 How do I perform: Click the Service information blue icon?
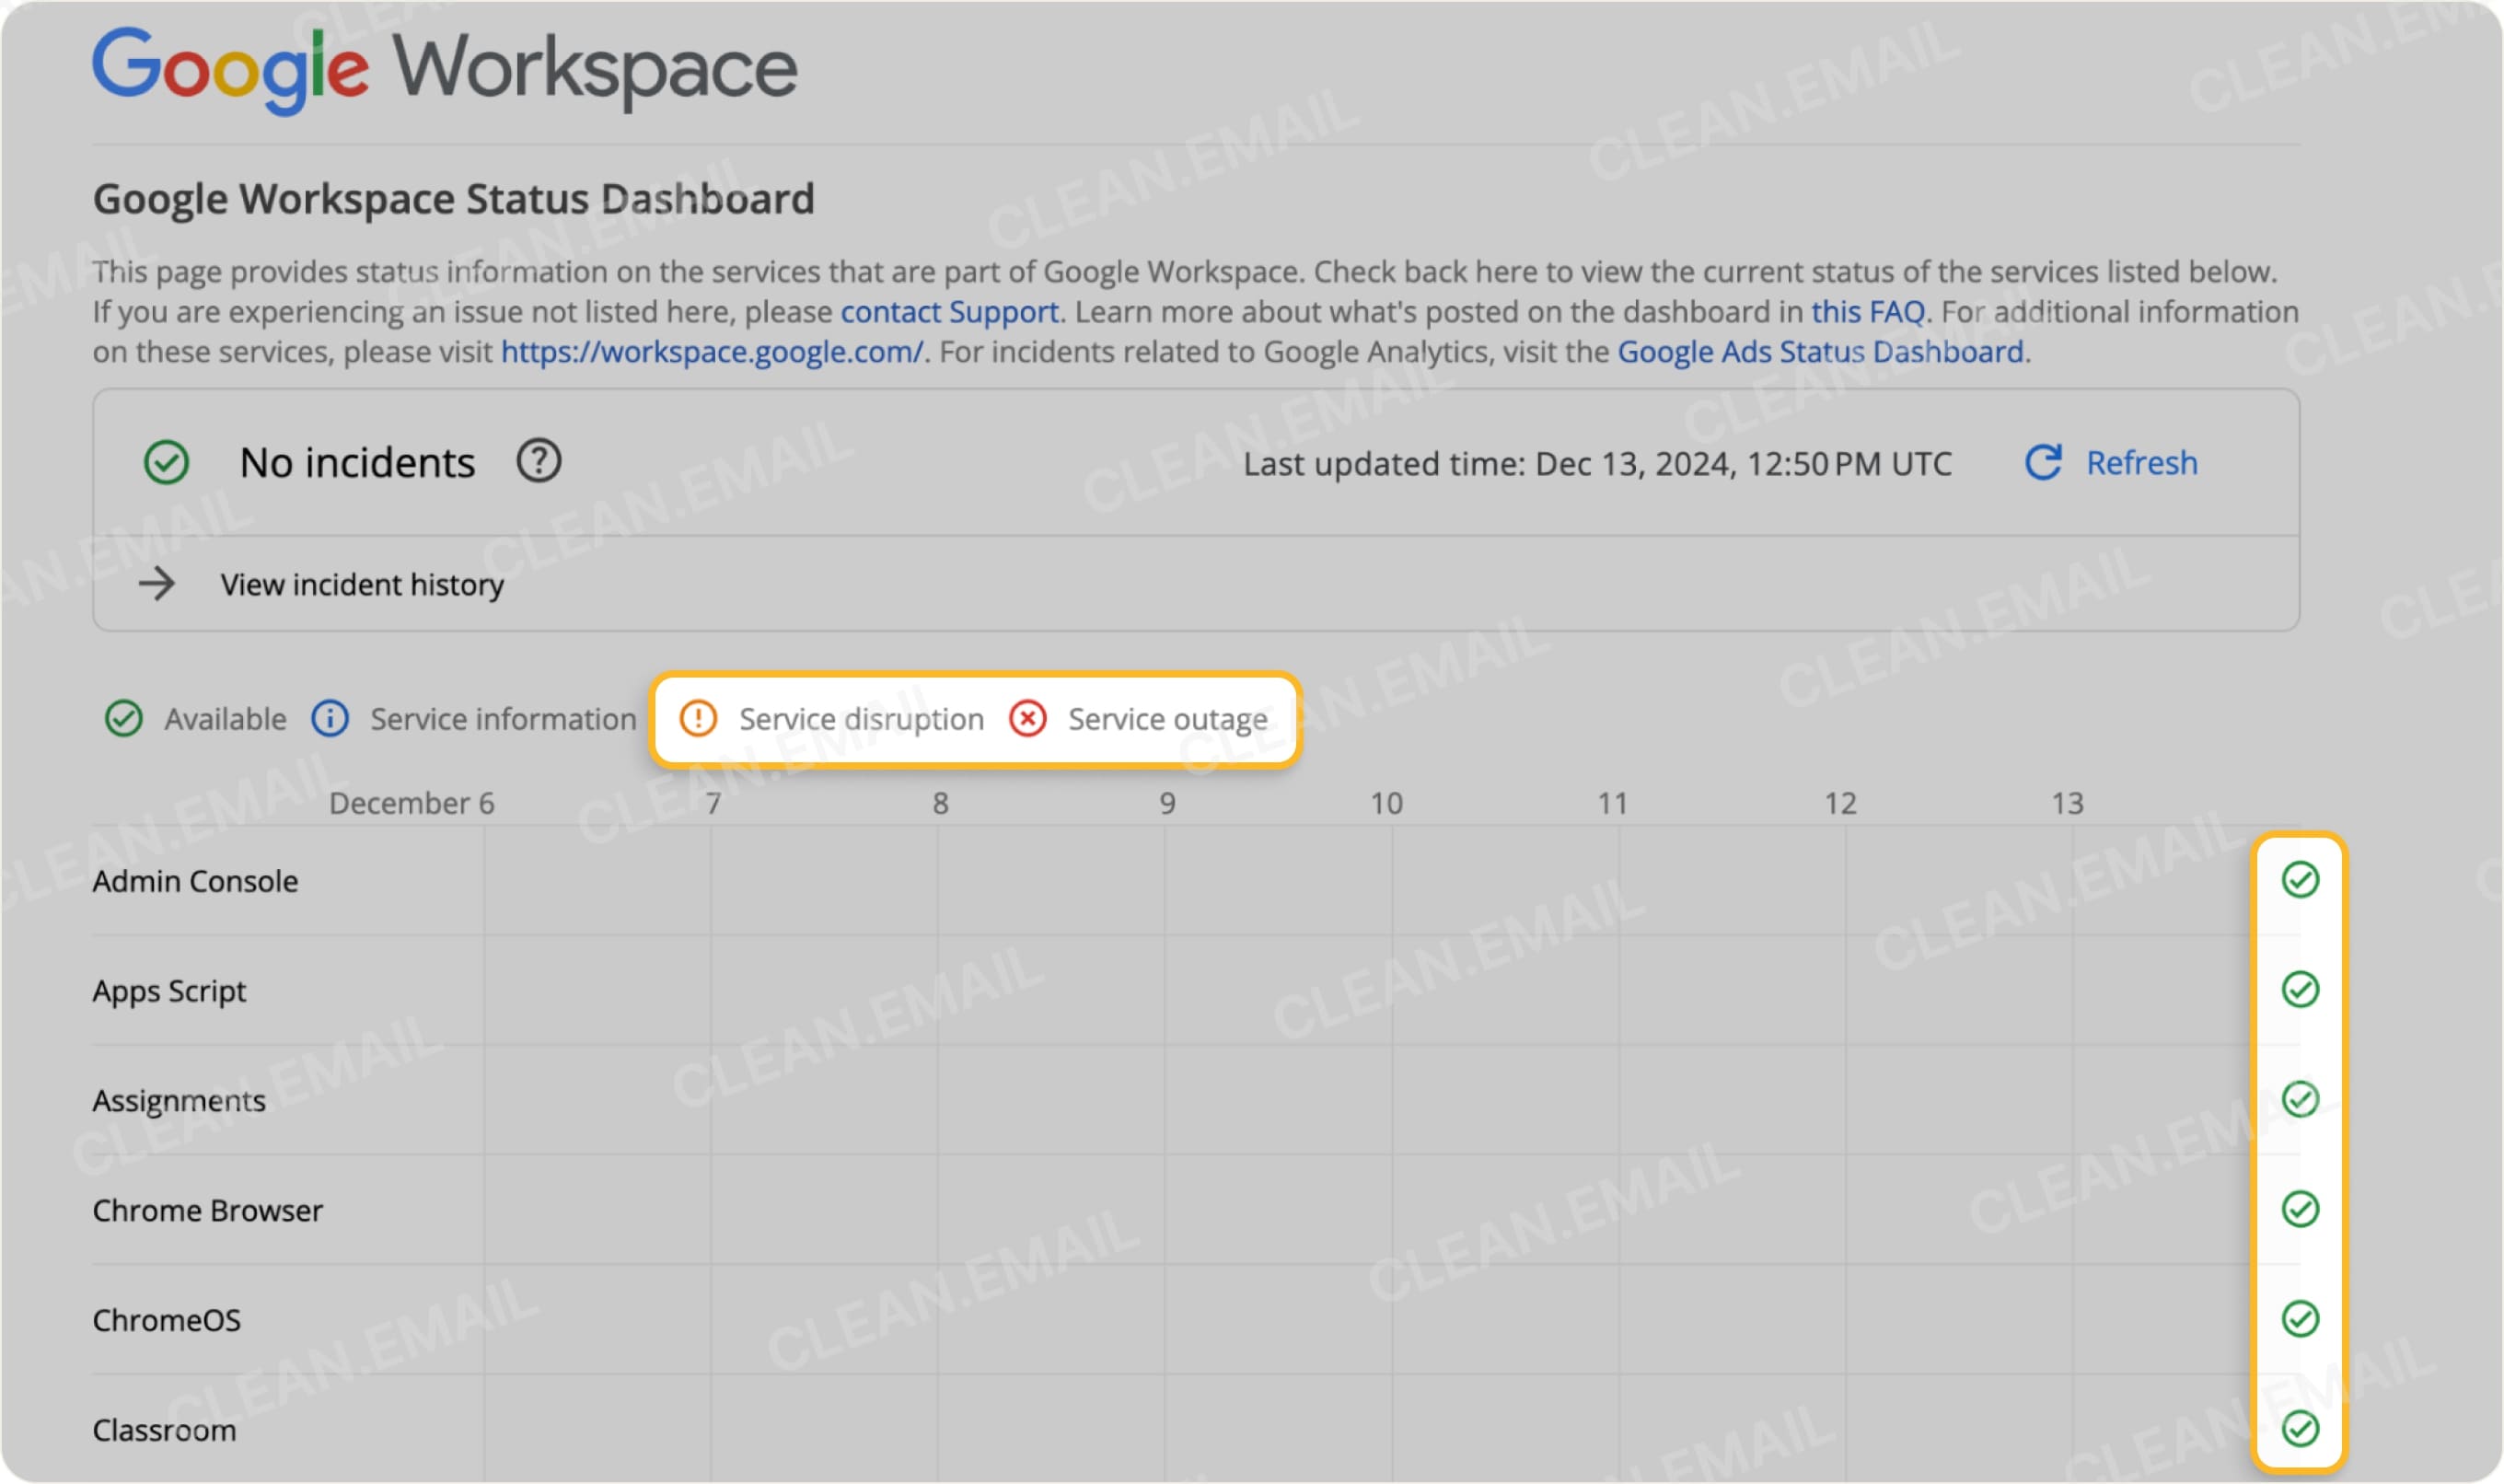tap(329, 719)
